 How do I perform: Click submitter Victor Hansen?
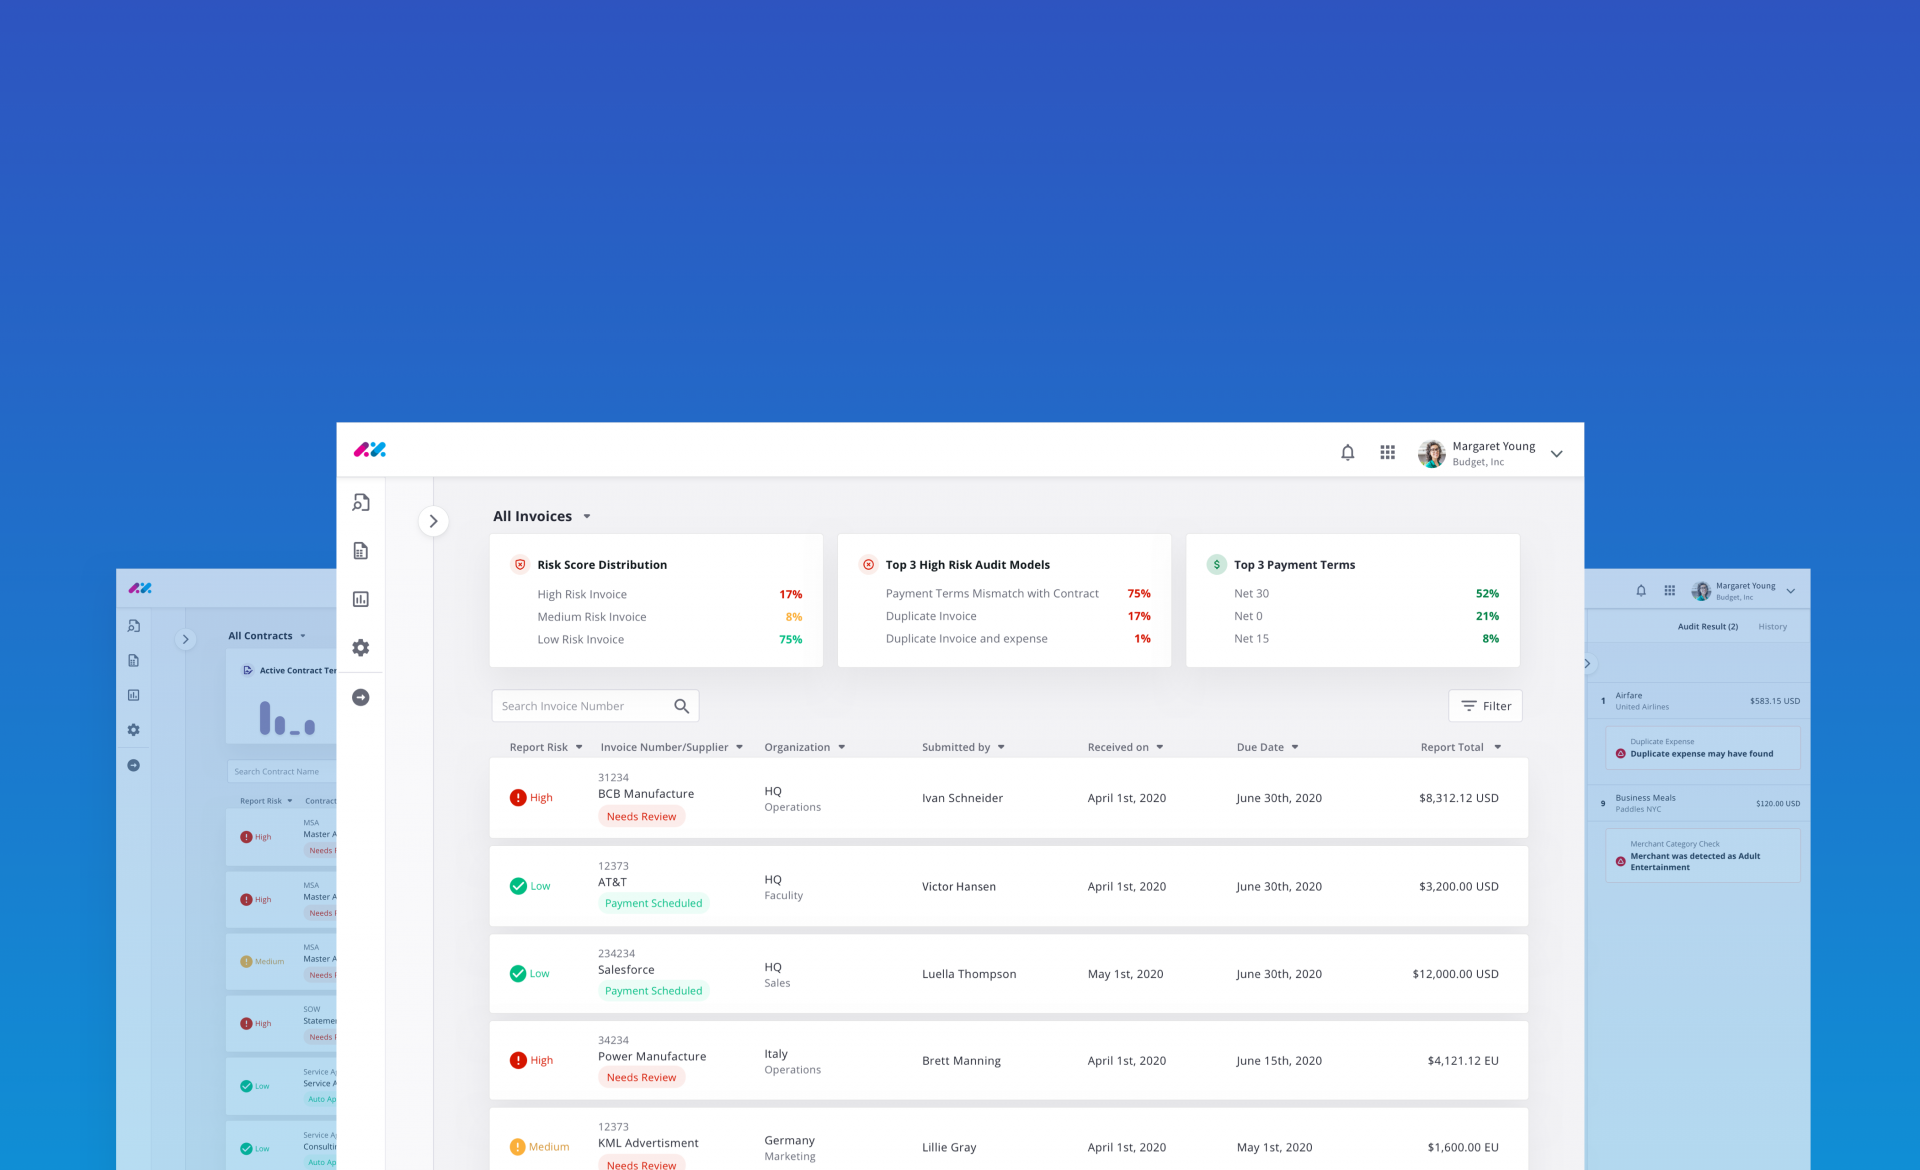(959, 887)
